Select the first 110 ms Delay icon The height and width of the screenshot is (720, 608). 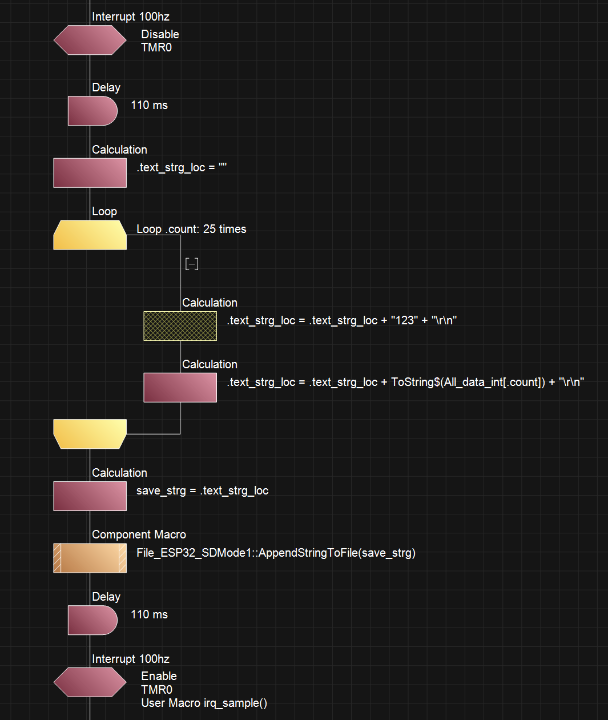point(93,111)
